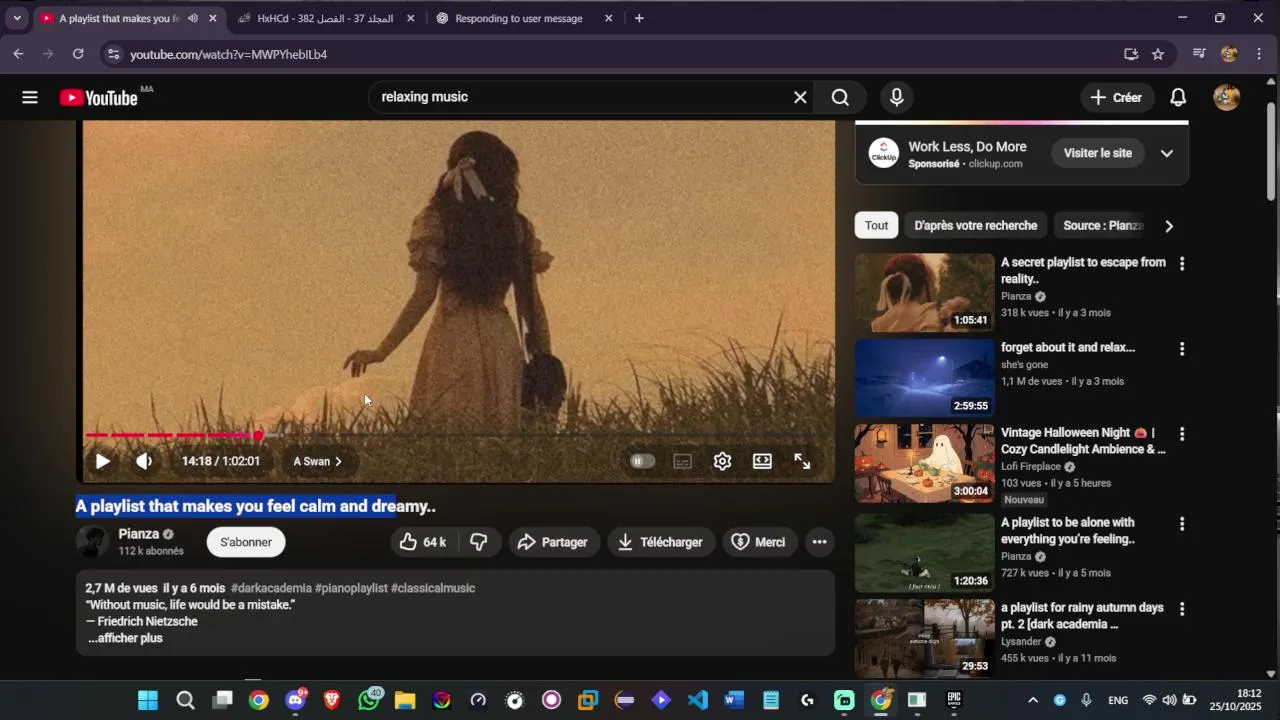
Task: Mute the video volume speaker
Action: pos(144,461)
